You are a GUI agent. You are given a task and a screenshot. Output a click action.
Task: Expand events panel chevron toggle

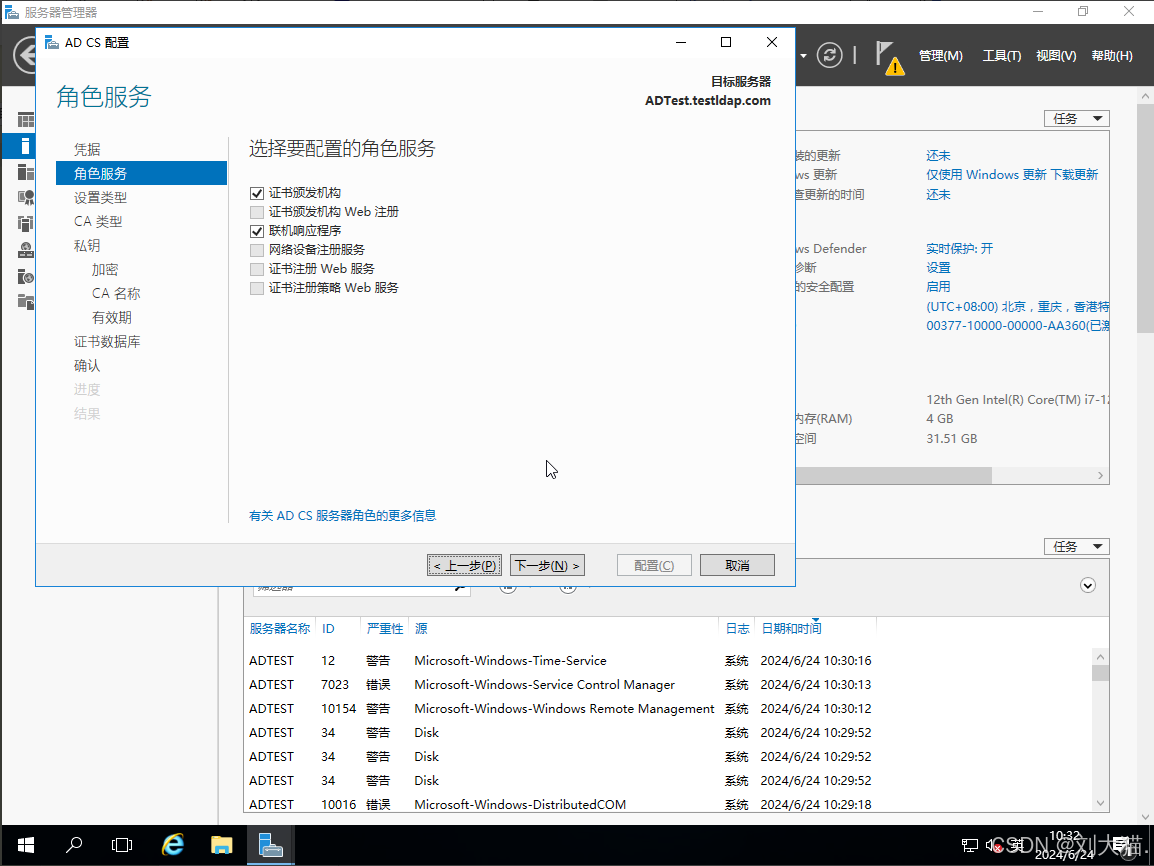(x=1088, y=586)
